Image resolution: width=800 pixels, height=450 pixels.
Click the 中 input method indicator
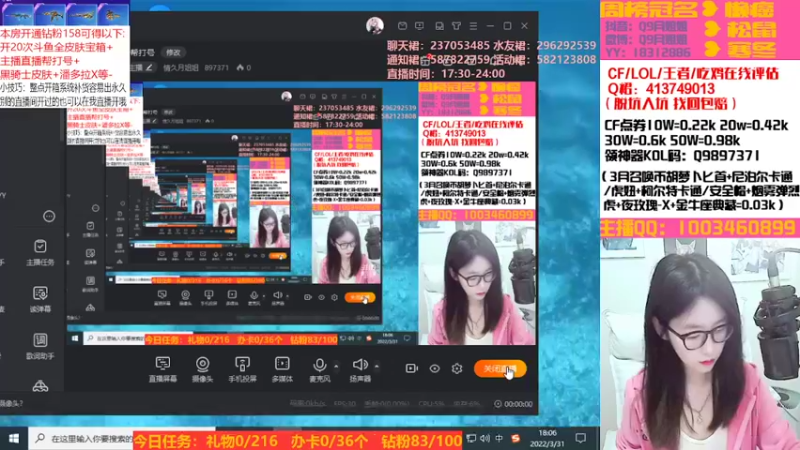[499, 438]
